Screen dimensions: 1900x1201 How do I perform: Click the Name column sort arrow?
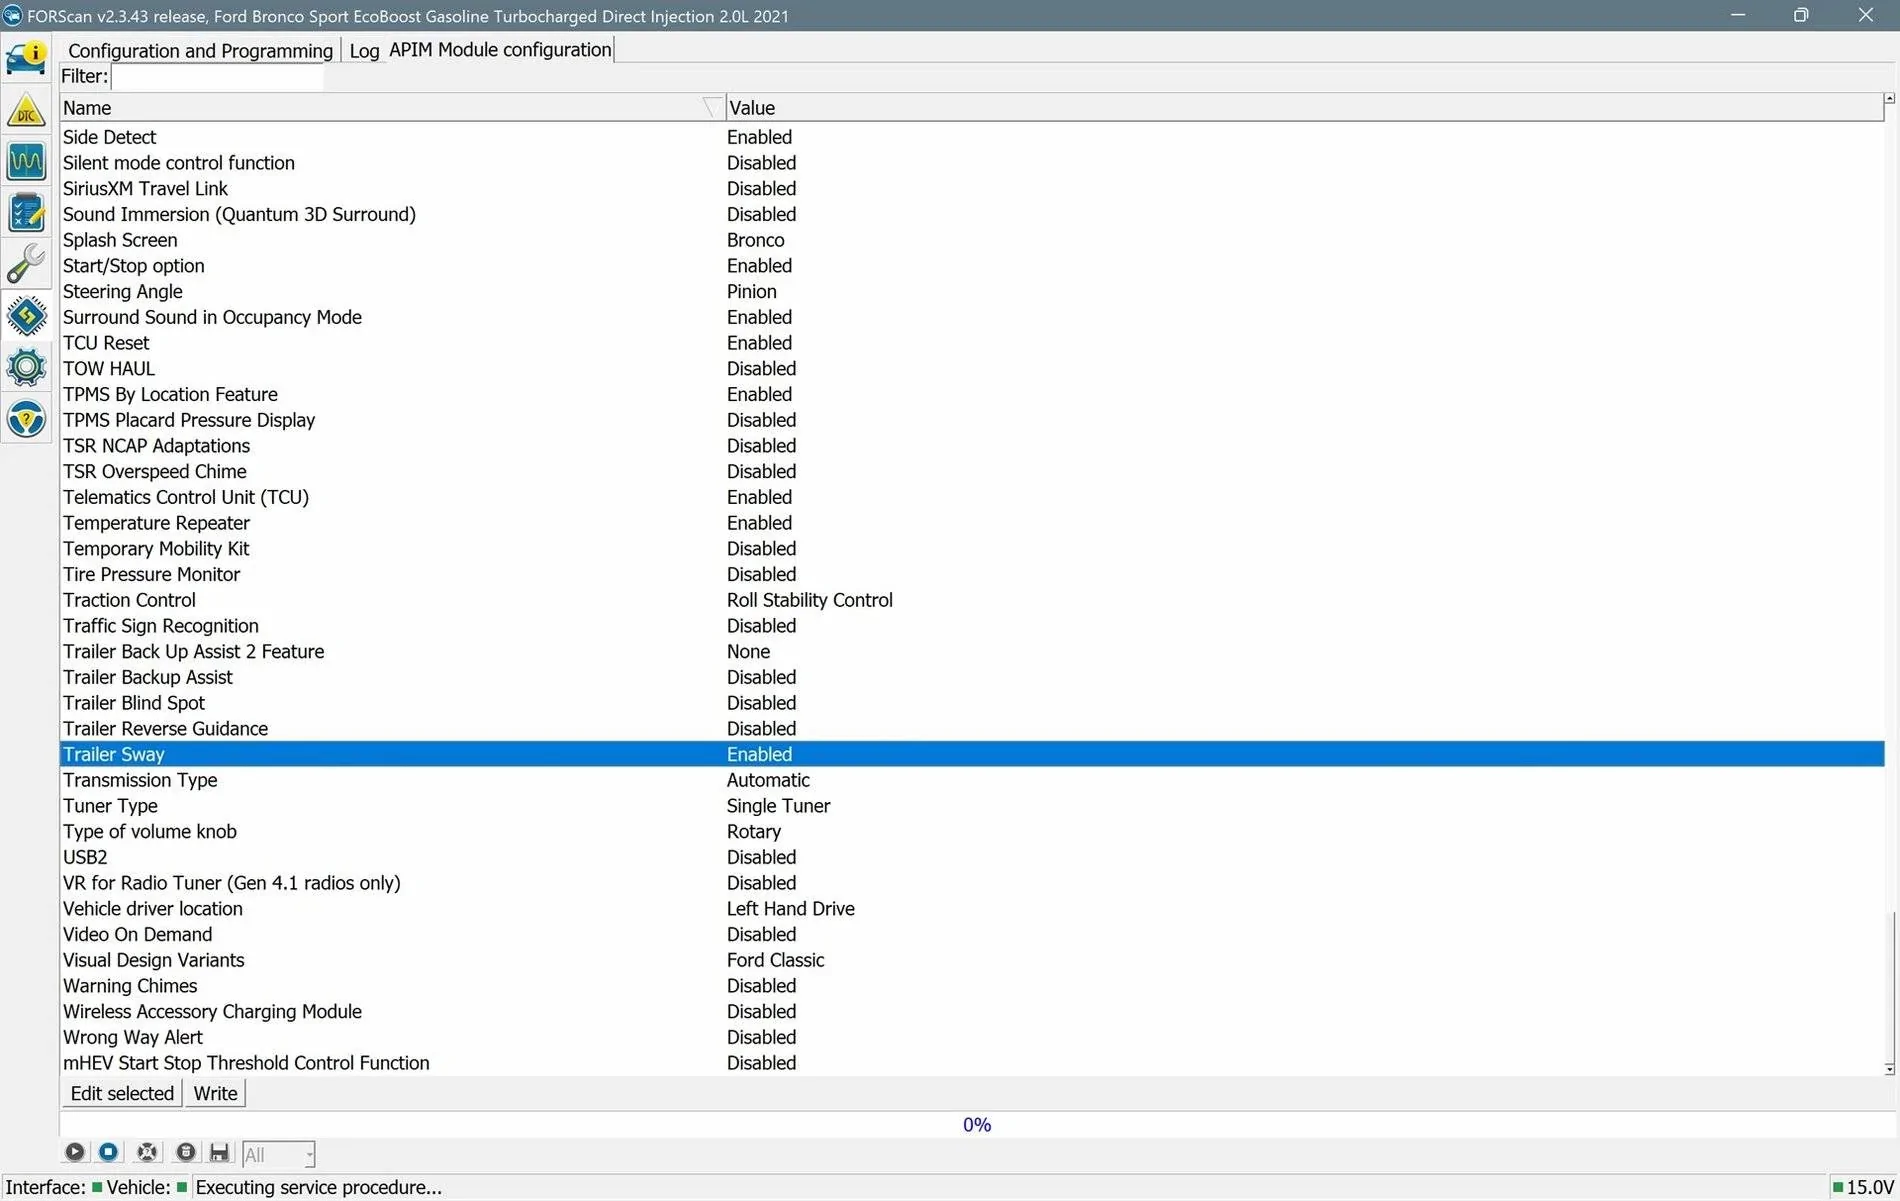pos(711,107)
